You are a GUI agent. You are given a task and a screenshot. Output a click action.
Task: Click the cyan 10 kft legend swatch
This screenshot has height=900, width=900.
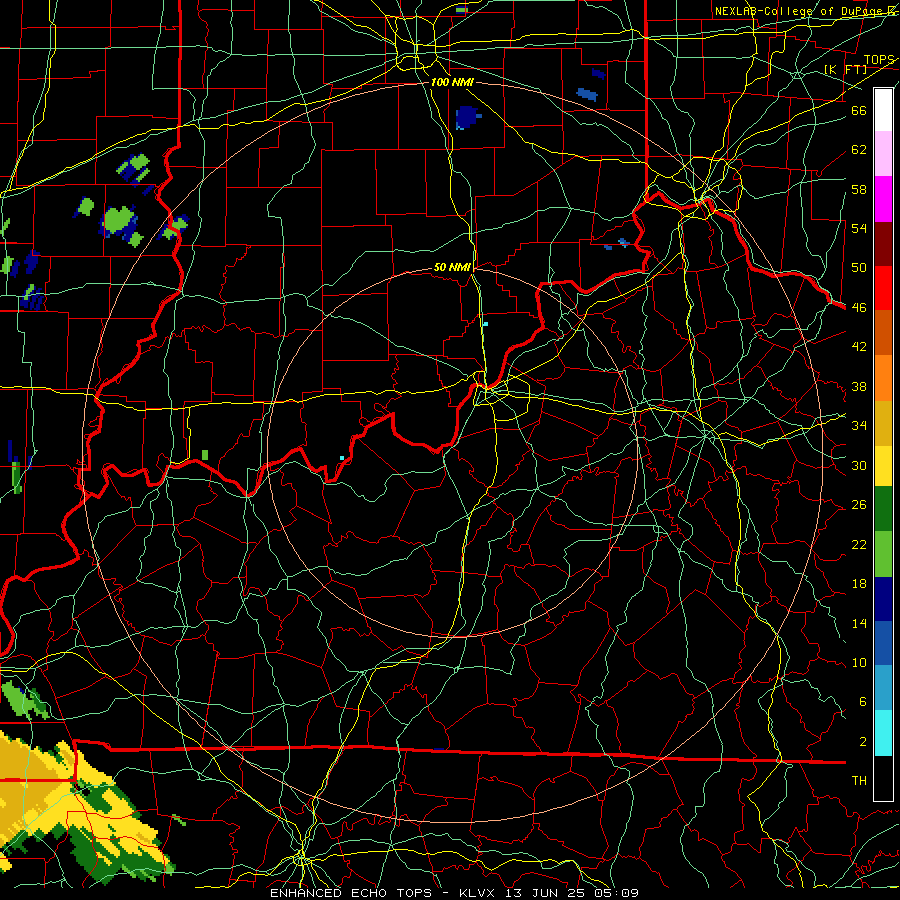click(x=883, y=733)
